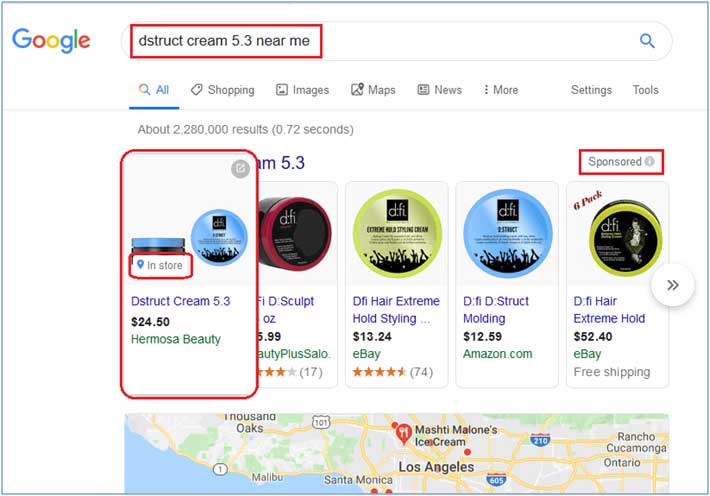Click the Hermosa Beauty seller name
This screenshot has height=496, width=710.
coord(176,339)
